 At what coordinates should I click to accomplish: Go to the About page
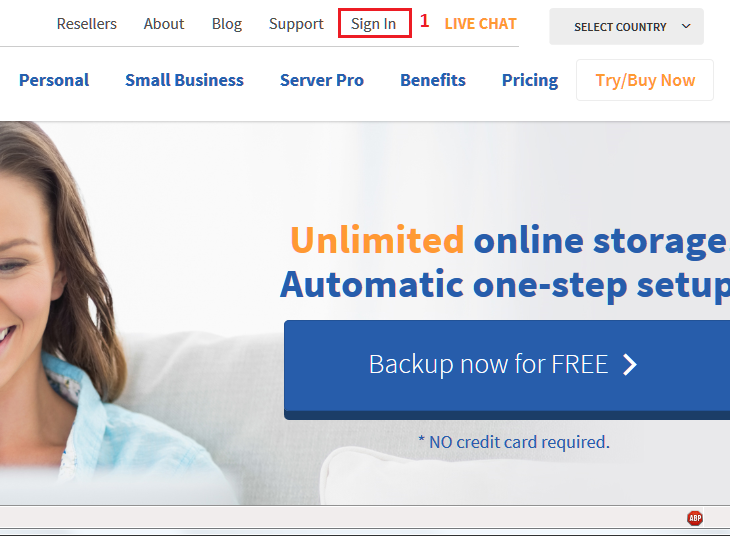coord(164,24)
